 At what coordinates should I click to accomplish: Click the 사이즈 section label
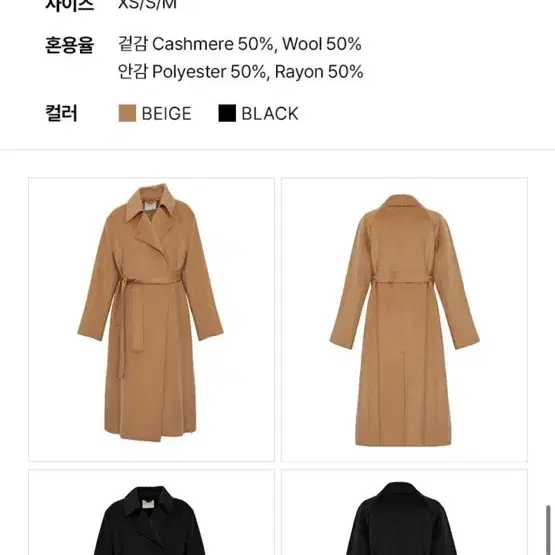click(x=69, y=5)
